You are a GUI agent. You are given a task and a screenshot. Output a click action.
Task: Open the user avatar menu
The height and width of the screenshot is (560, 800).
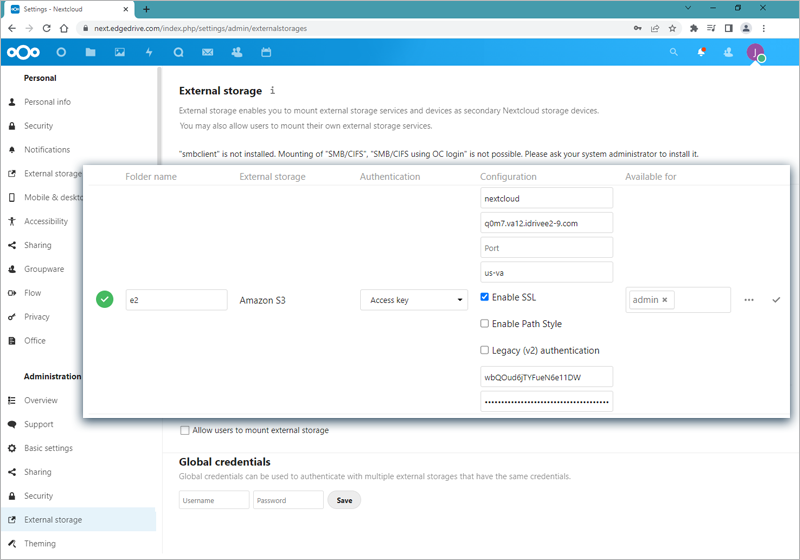pos(756,53)
